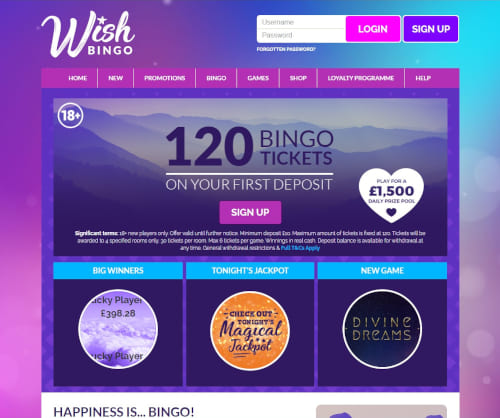Screen dimensions: 500x418
Task: Open the Divine Dreams game thumbnail
Action: coord(382,329)
